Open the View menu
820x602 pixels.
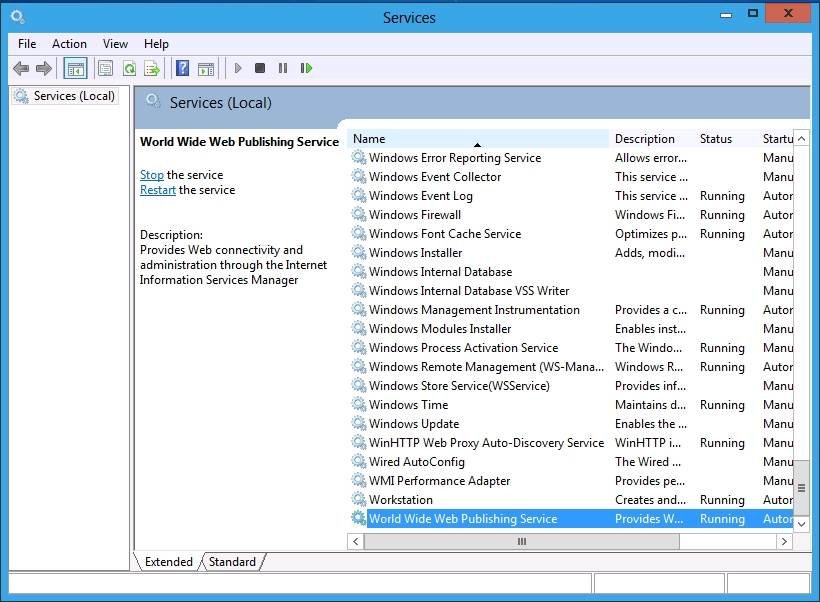(115, 44)
